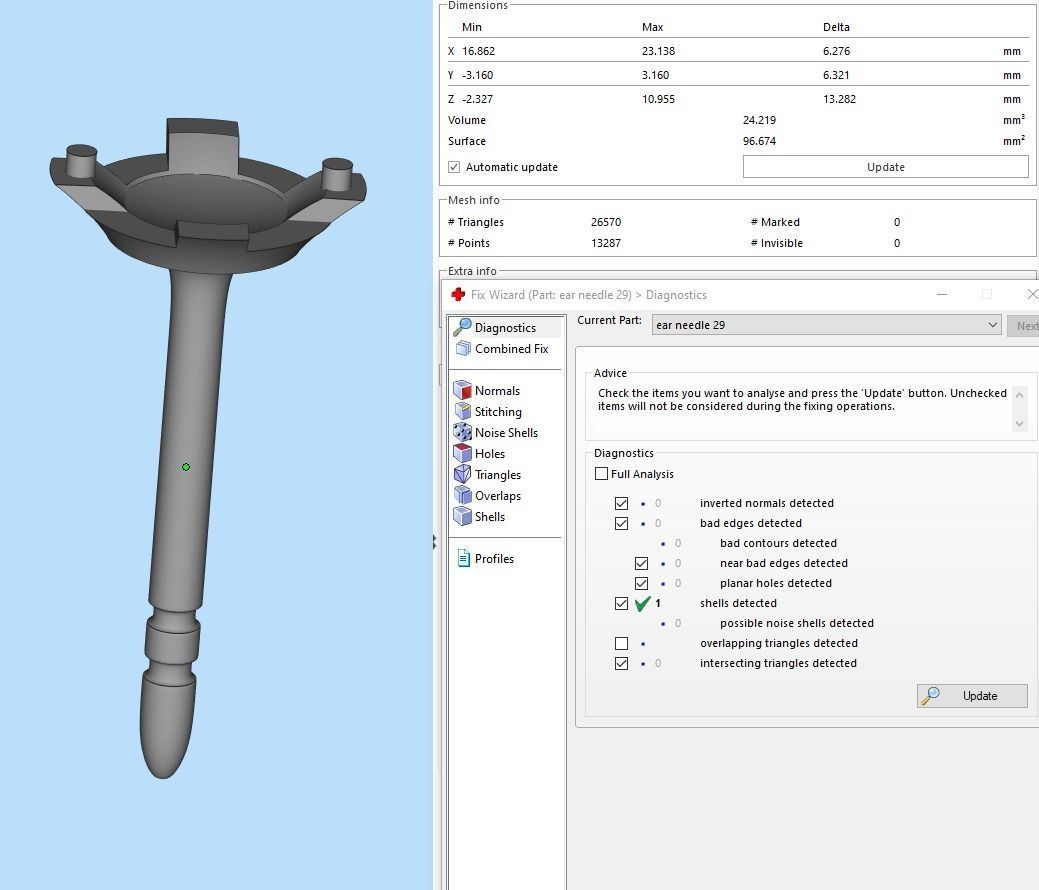Minimize the Fix Wizard window

[942, 294]
